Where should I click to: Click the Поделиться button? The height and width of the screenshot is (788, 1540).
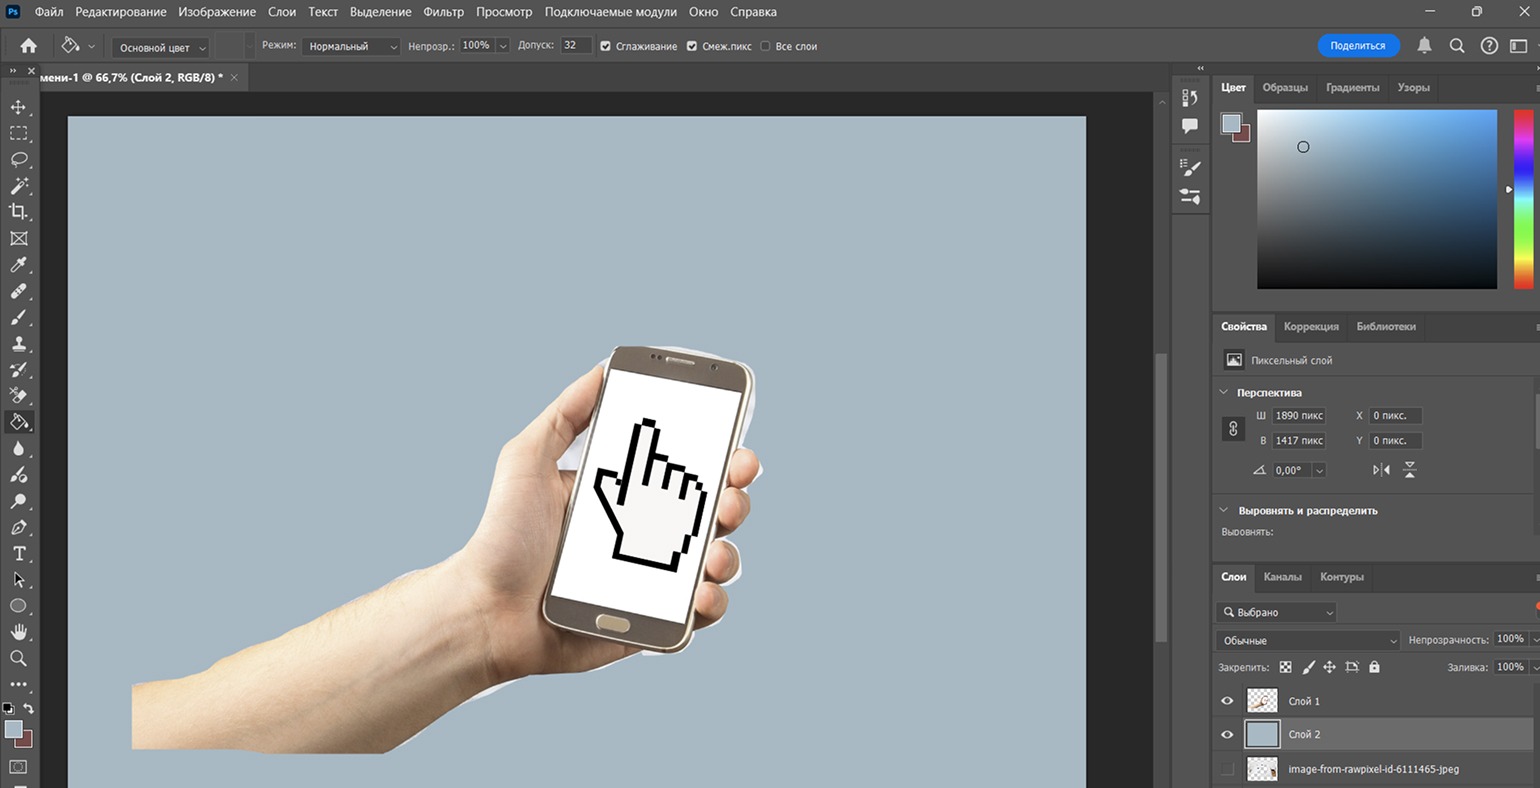1357,46
